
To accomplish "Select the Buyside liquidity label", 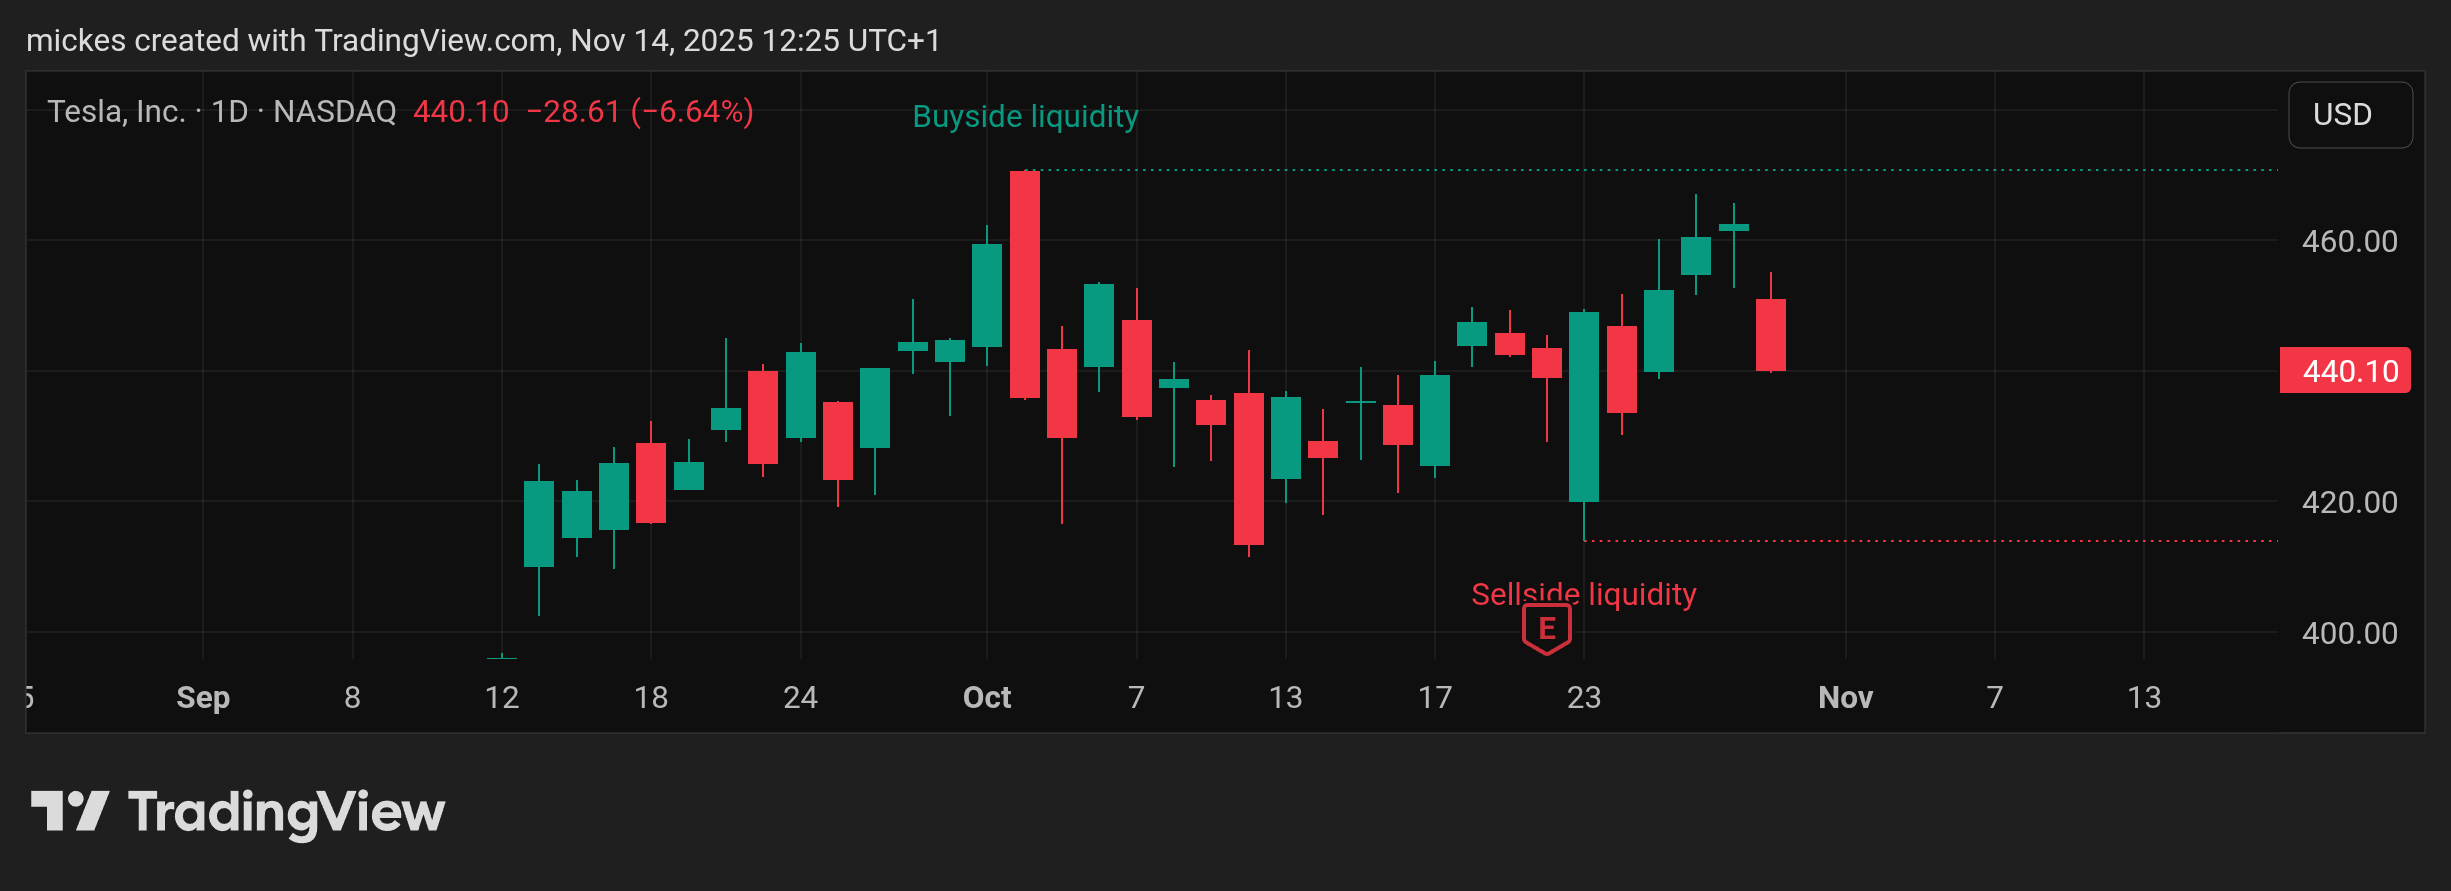I will click(x=1025, y=117).
